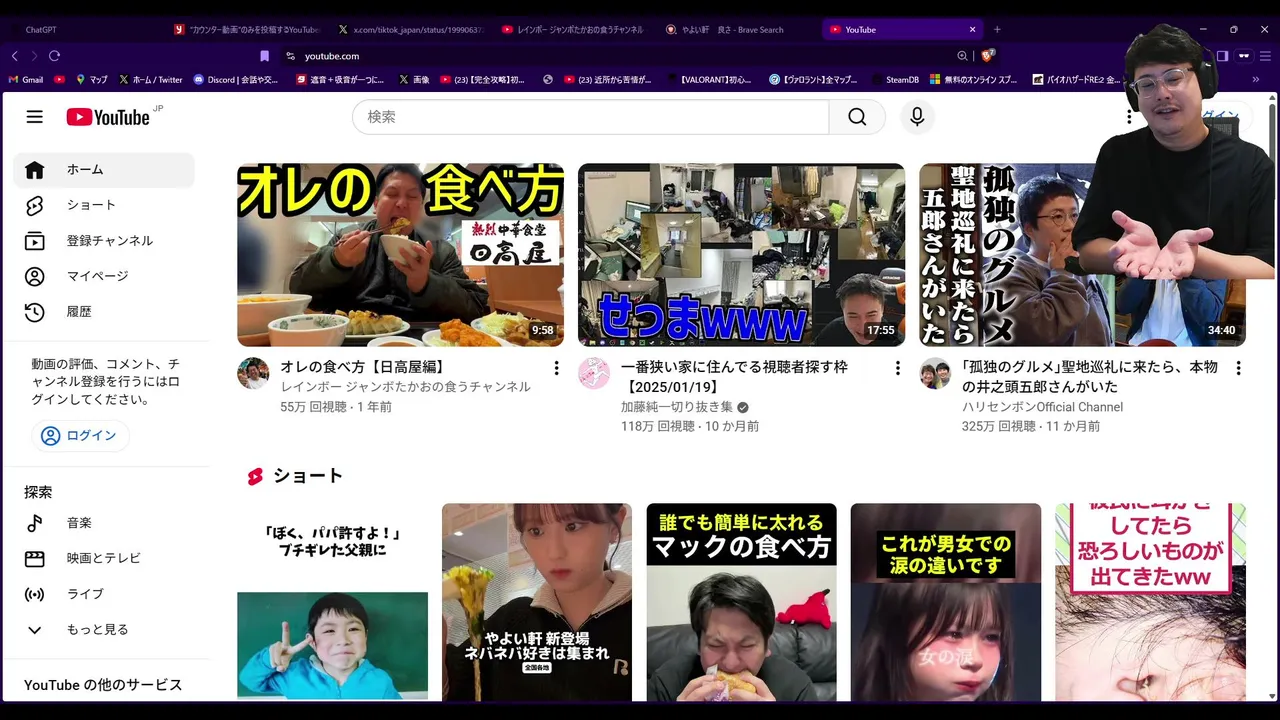Open options for オレの食べ方【日高屋編】 video
Image resolution: width=1280 pixels, height=720 pixels.
[556, 368]
